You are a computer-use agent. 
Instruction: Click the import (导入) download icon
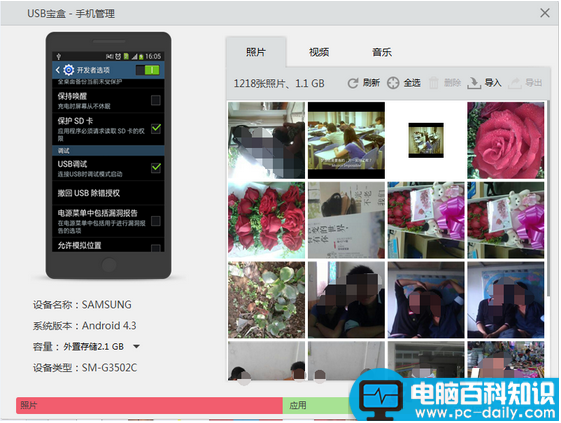474,83
